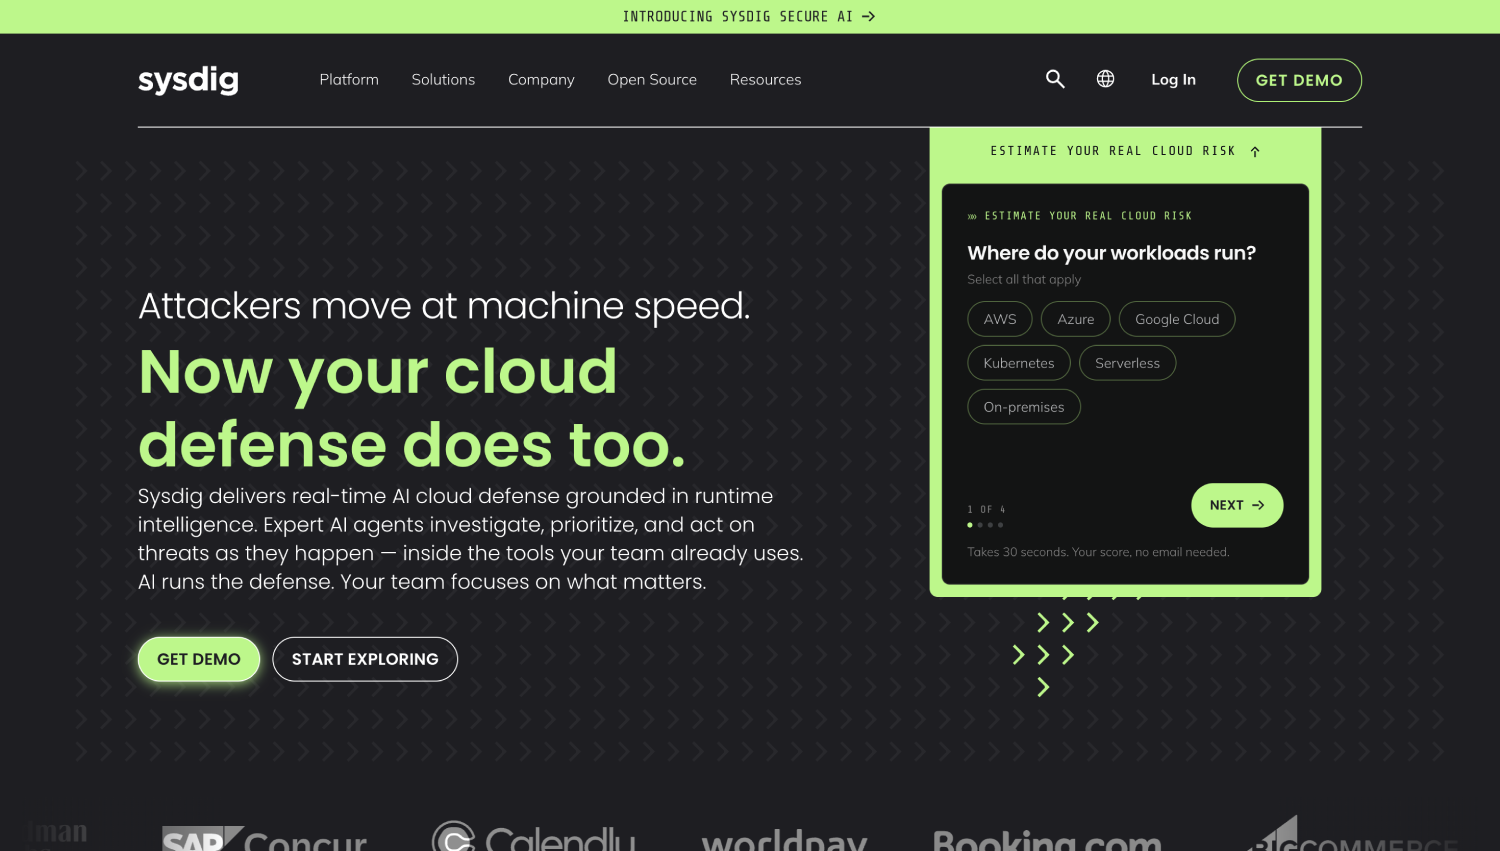Screen dimensions: 1500x851
Task: Click the GET DEMO button in the header
Action: [x=1299, y=80]
